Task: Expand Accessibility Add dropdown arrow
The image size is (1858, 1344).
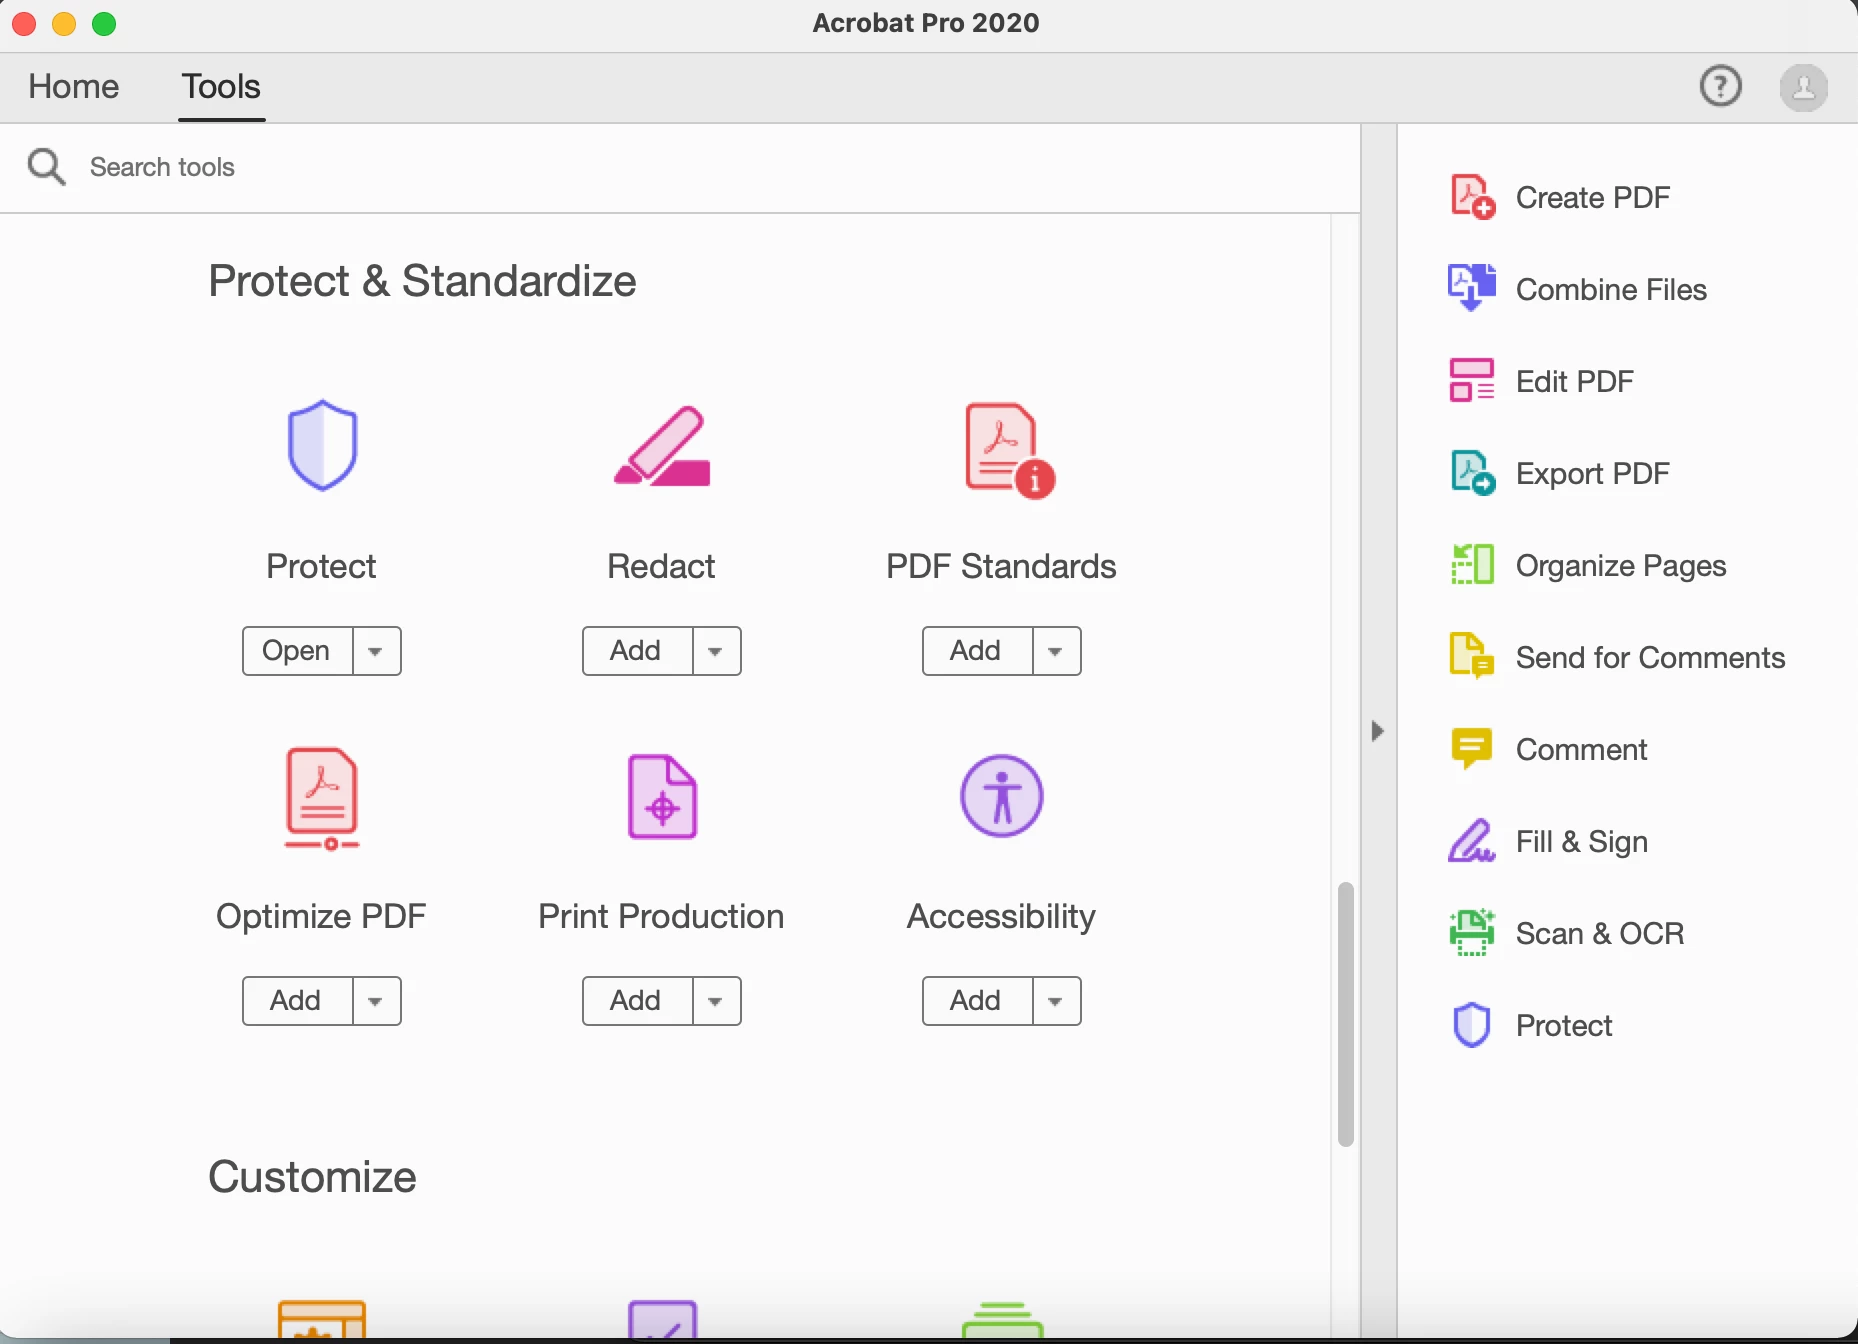Action: click(1056, 1001)
